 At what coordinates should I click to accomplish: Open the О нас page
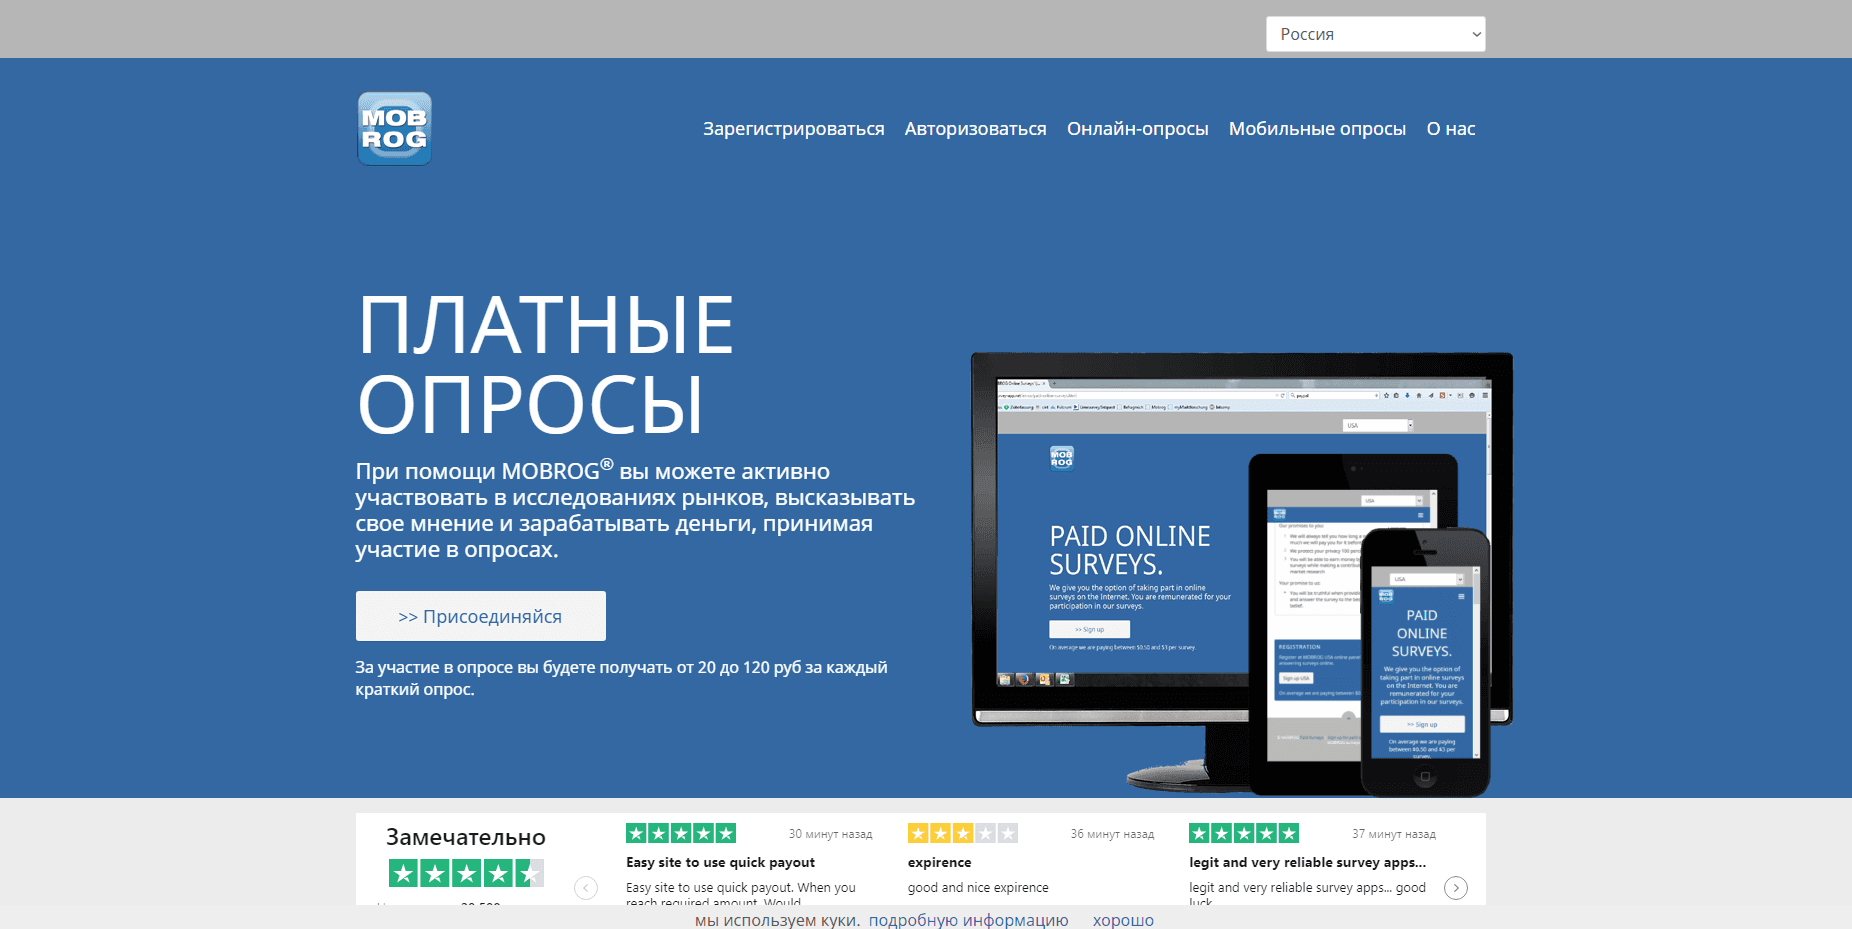coord(1450,129)
